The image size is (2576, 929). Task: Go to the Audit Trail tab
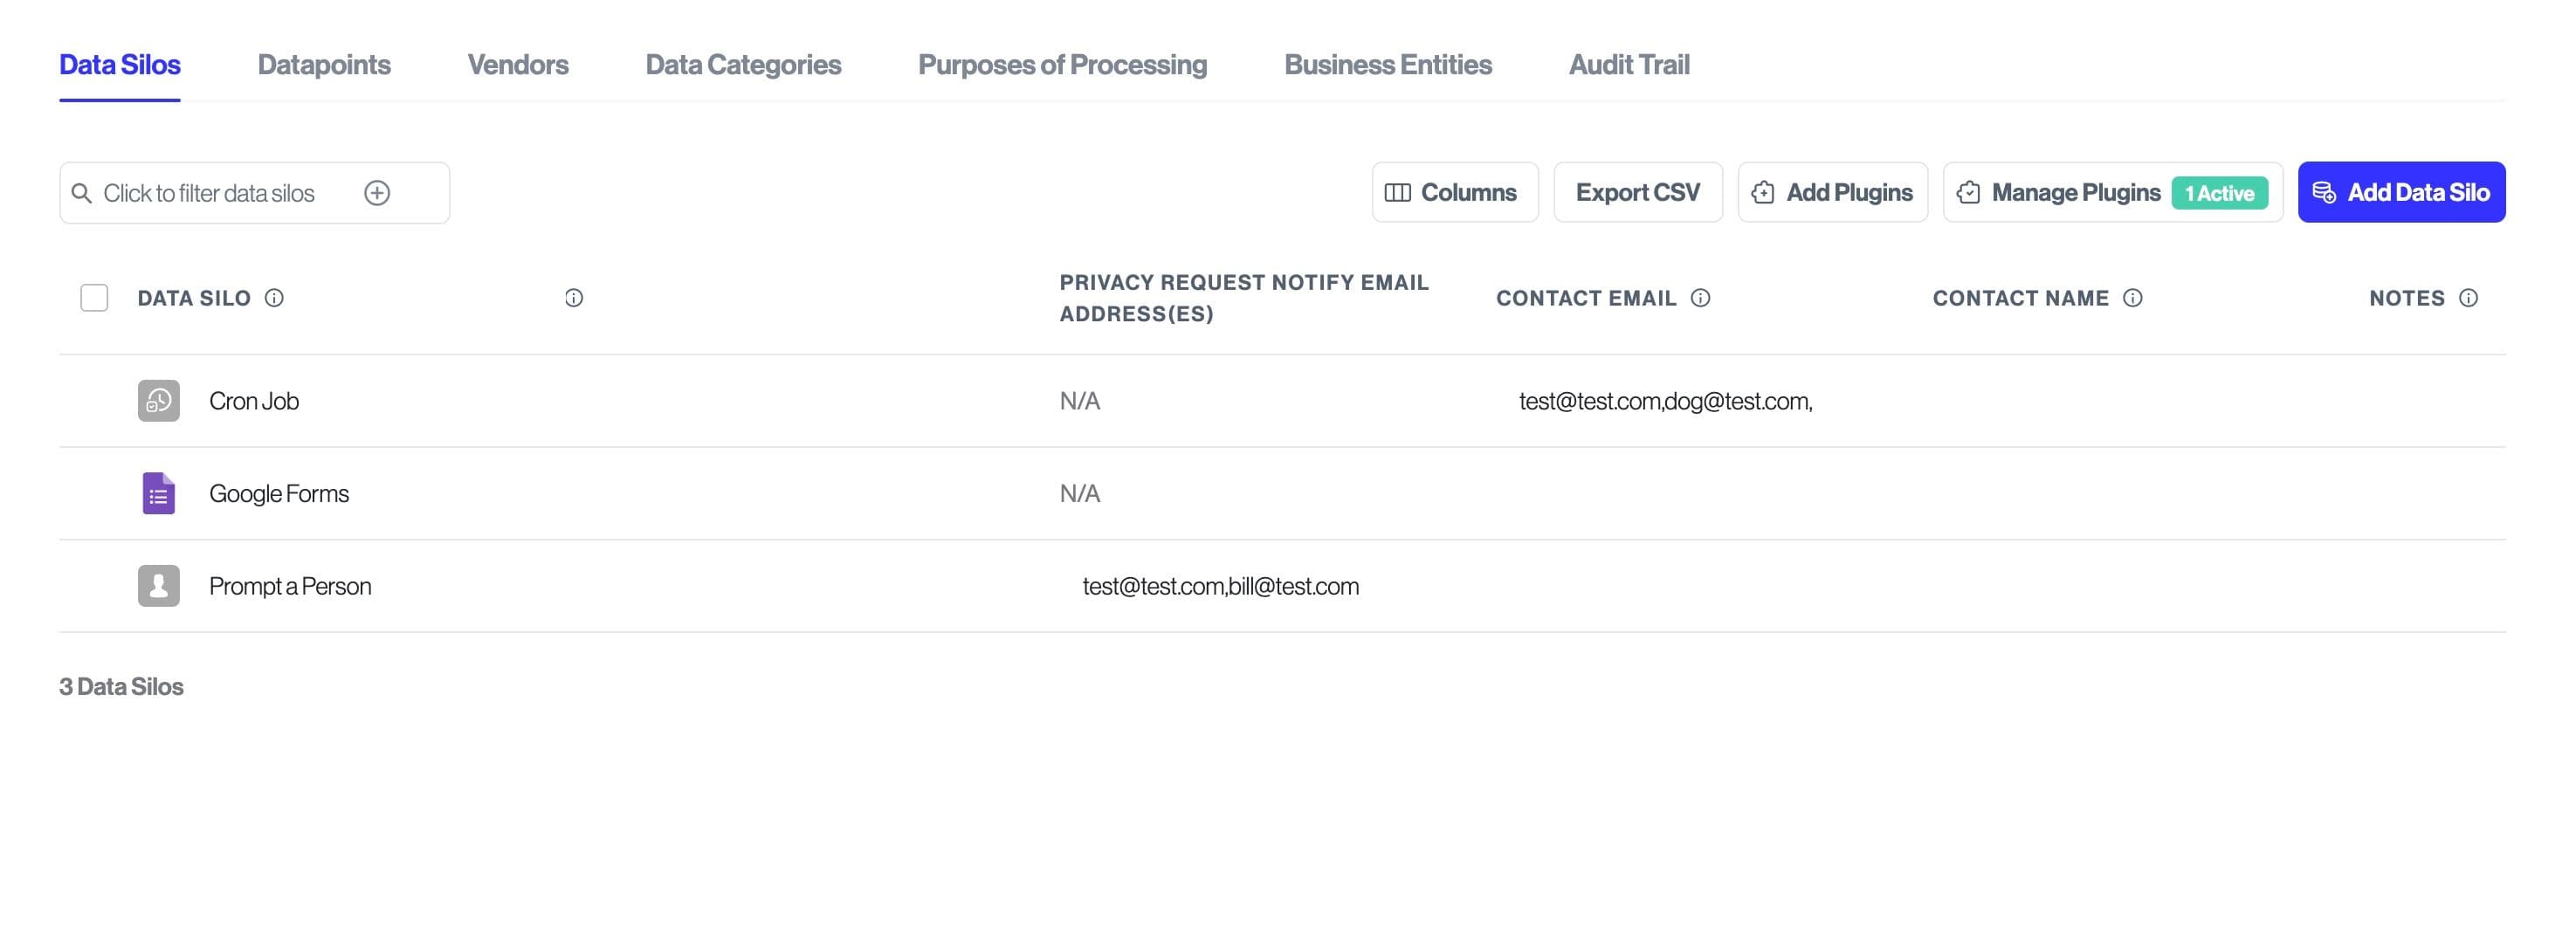coord(1628,65)
